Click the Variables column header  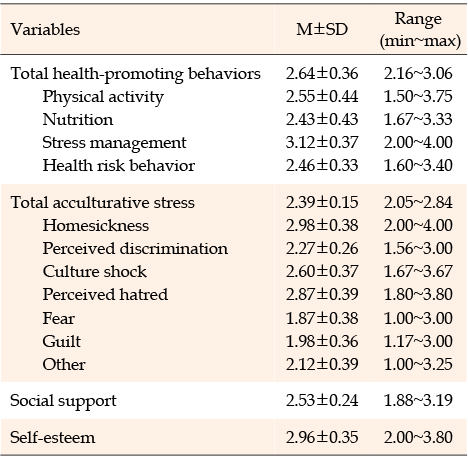[45, 29]
